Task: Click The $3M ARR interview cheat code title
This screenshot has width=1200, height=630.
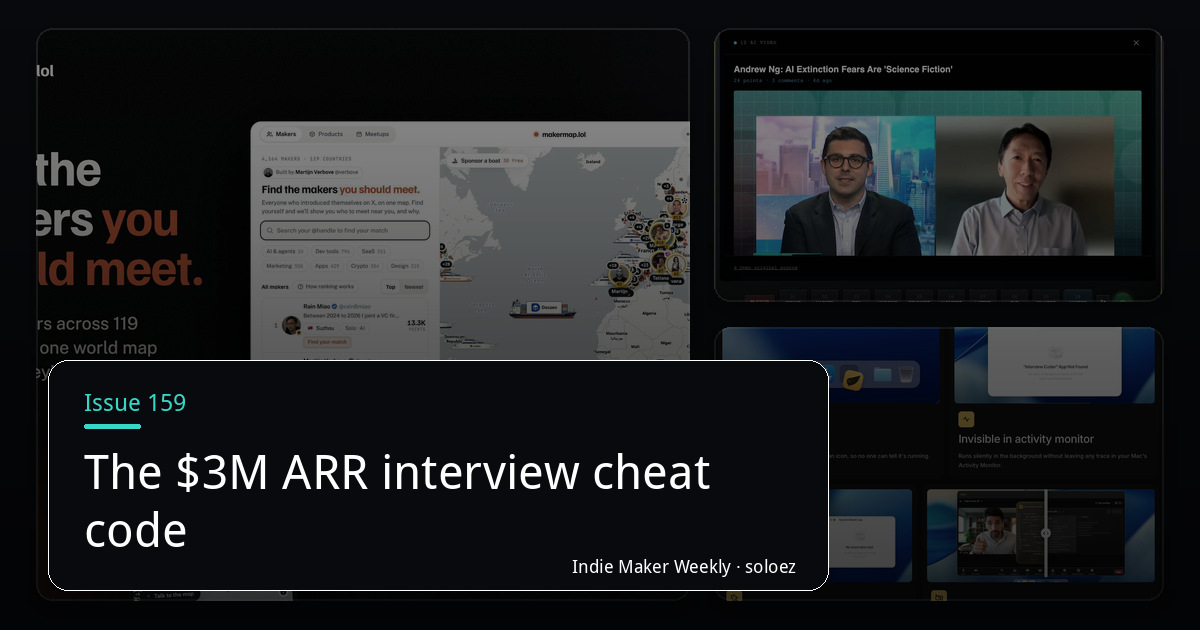Action: click(x=397, y=501)
